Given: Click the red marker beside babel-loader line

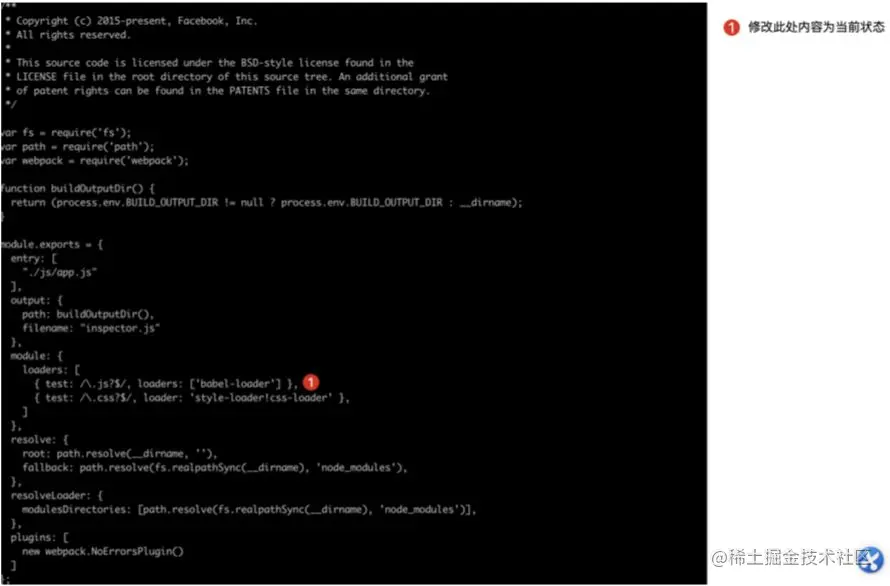Looking at the screenshot, I should (x=310, y=382).
